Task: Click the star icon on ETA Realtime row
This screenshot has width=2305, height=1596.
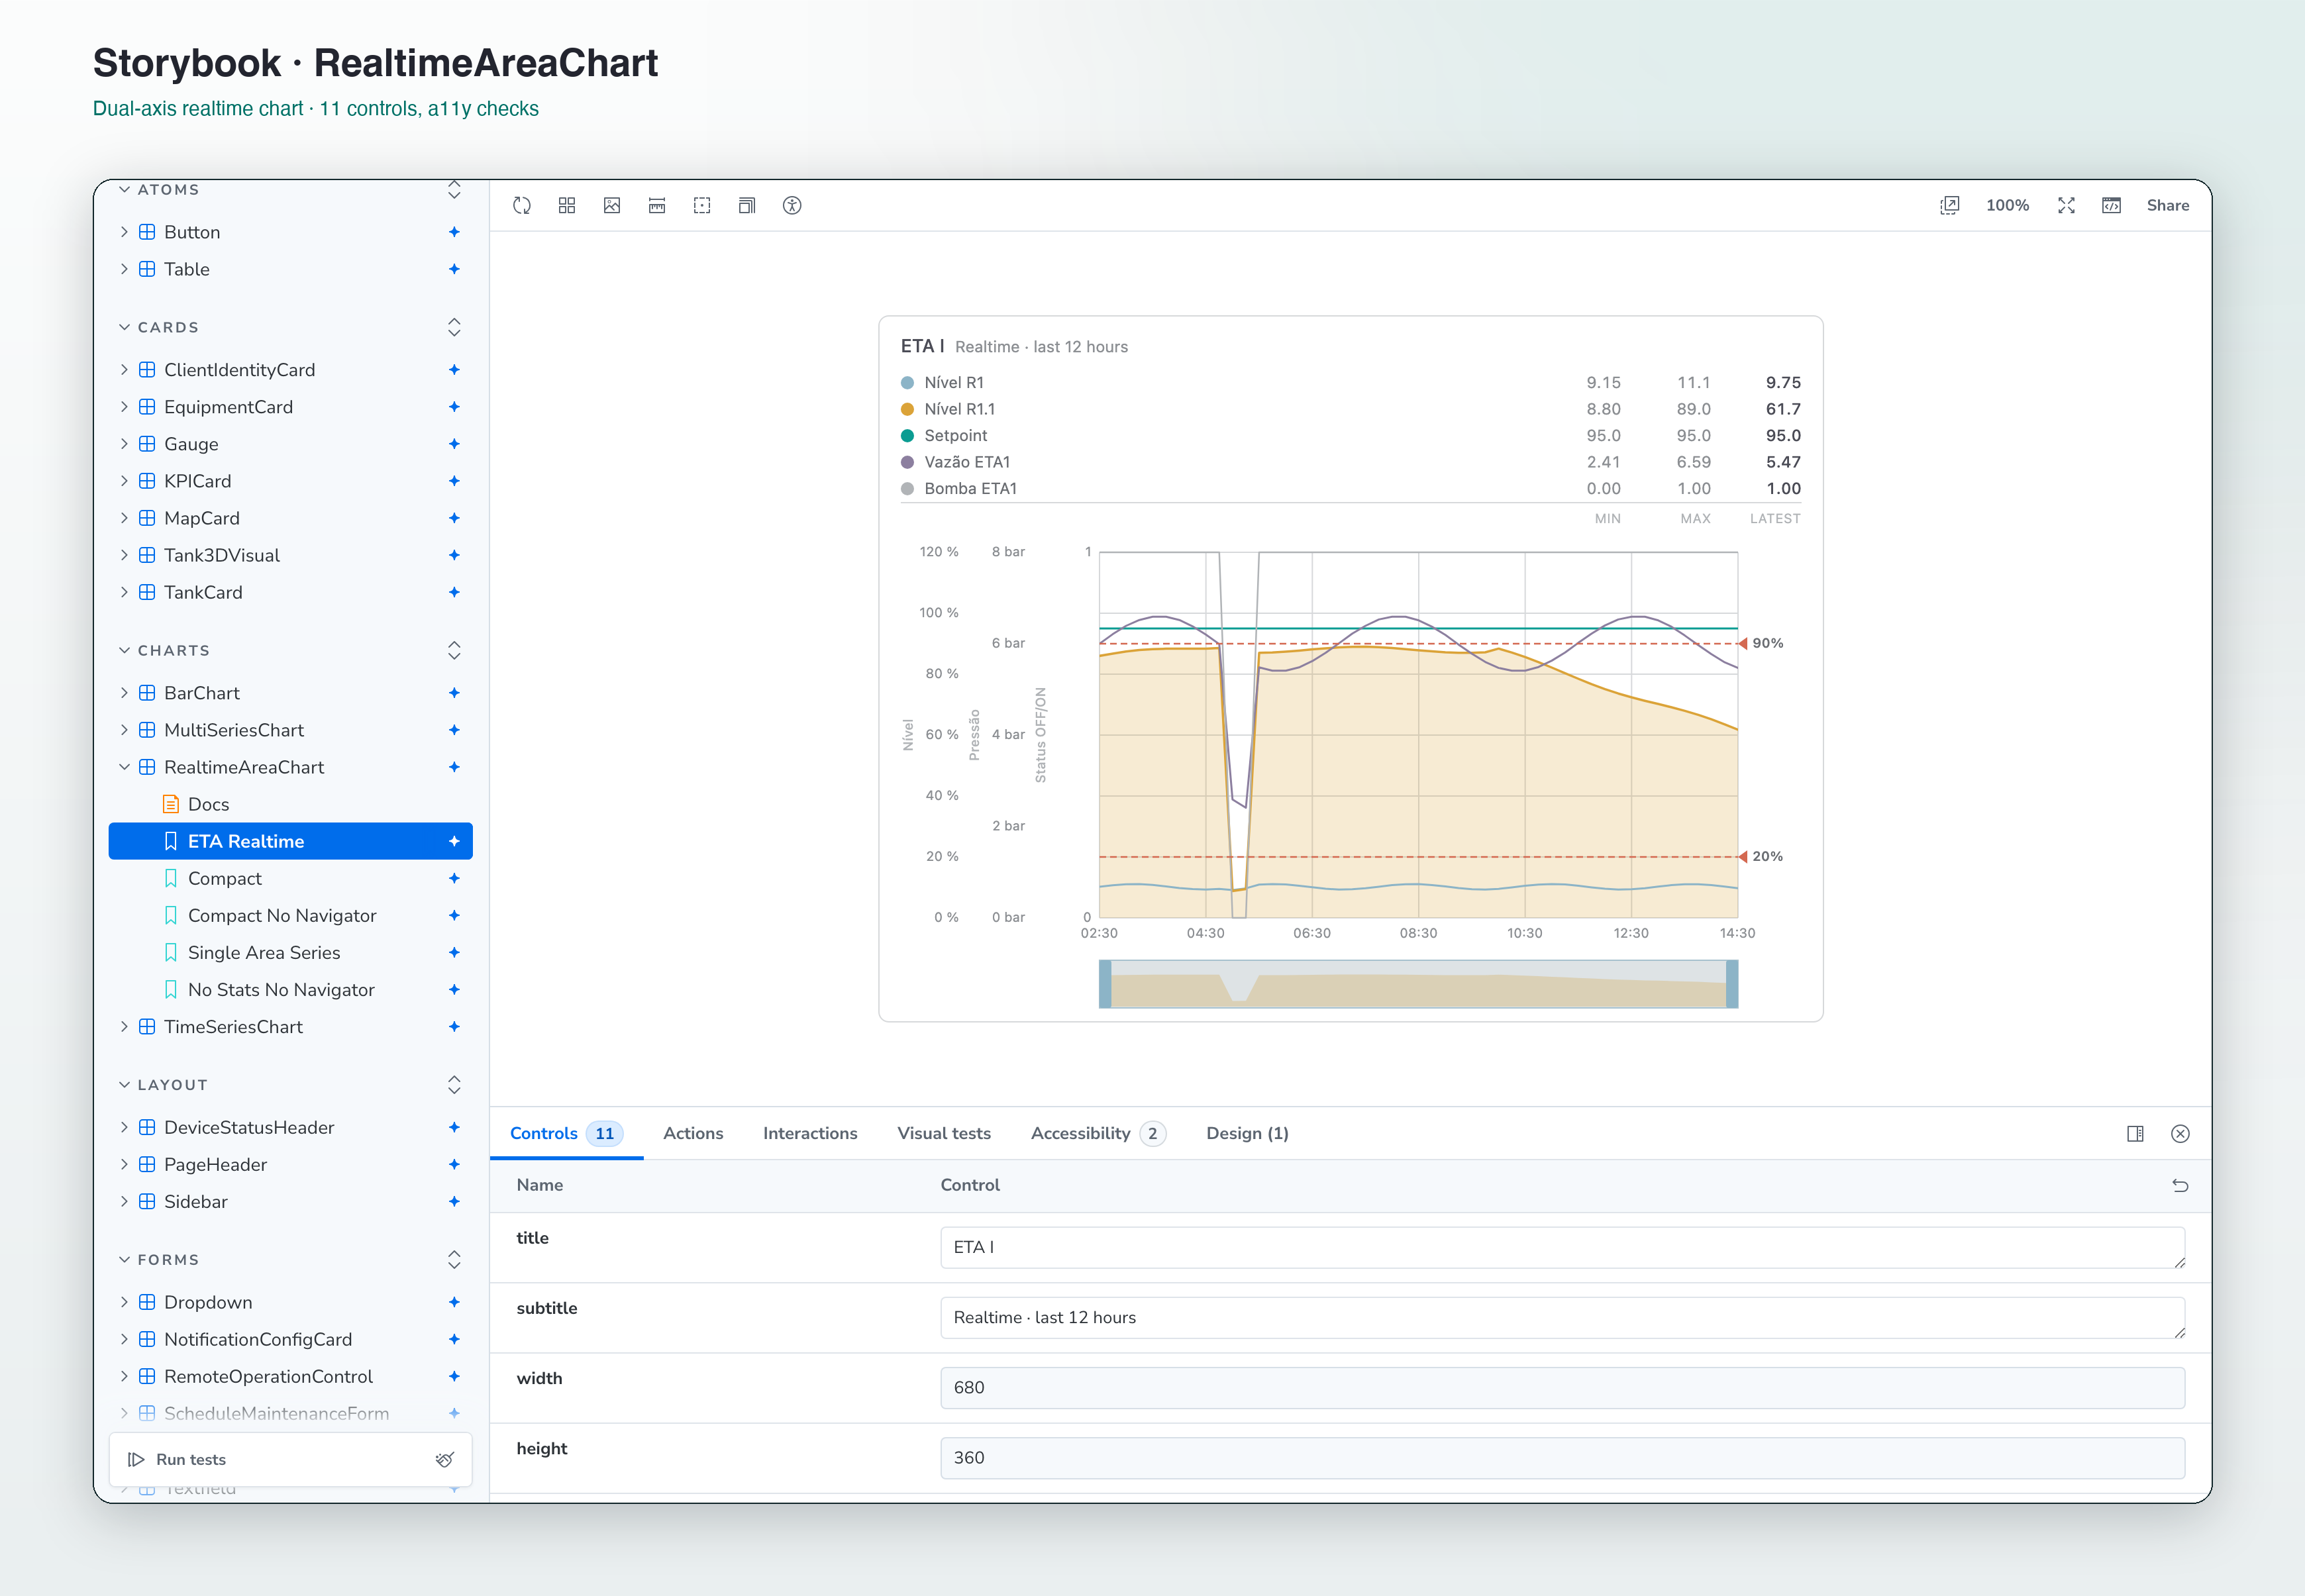Action: pyautogui.click(x=454, y=841)
